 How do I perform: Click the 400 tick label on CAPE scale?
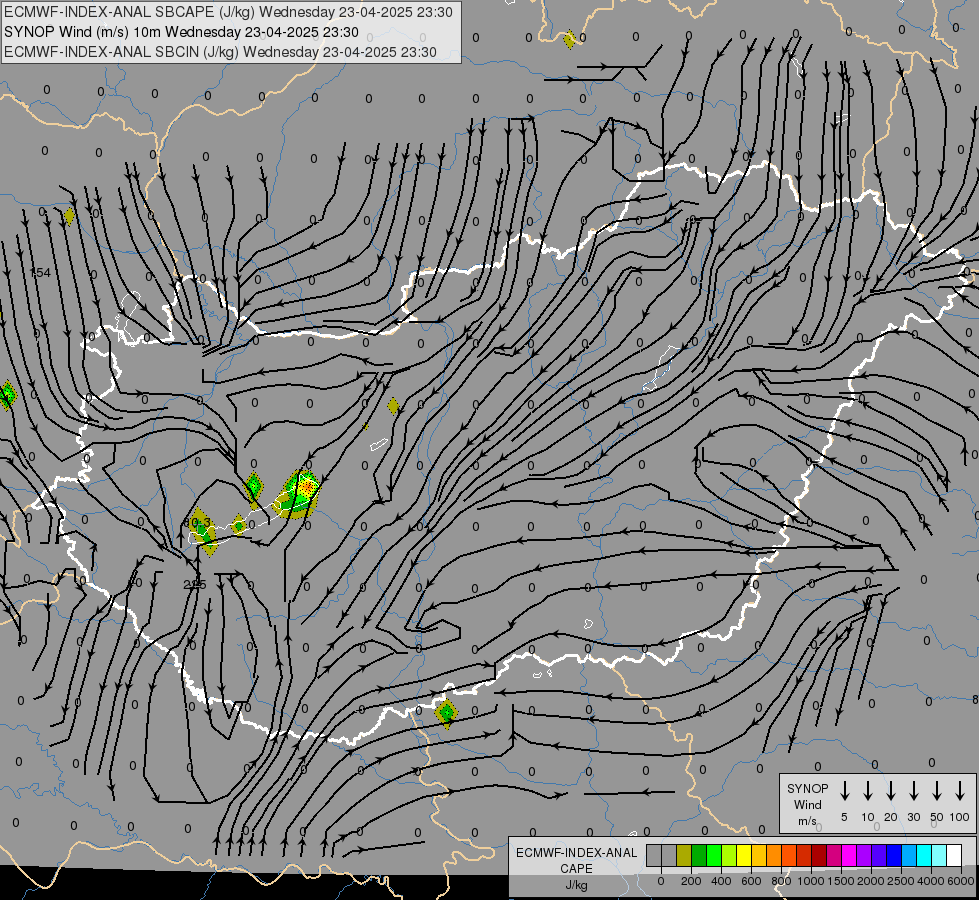(721, 881)
